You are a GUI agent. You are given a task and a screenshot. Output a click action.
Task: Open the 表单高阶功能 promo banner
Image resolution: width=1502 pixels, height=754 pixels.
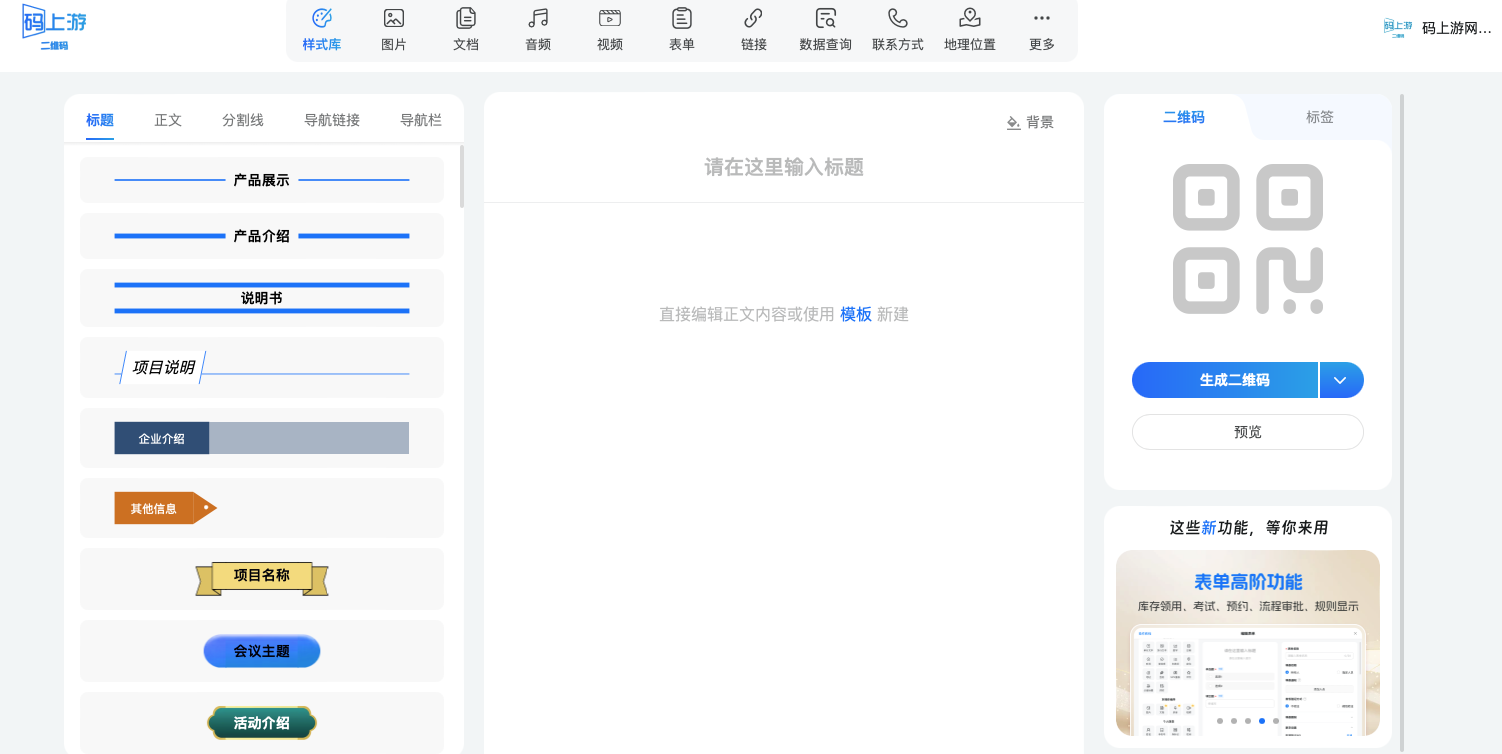click(1248, 642)
